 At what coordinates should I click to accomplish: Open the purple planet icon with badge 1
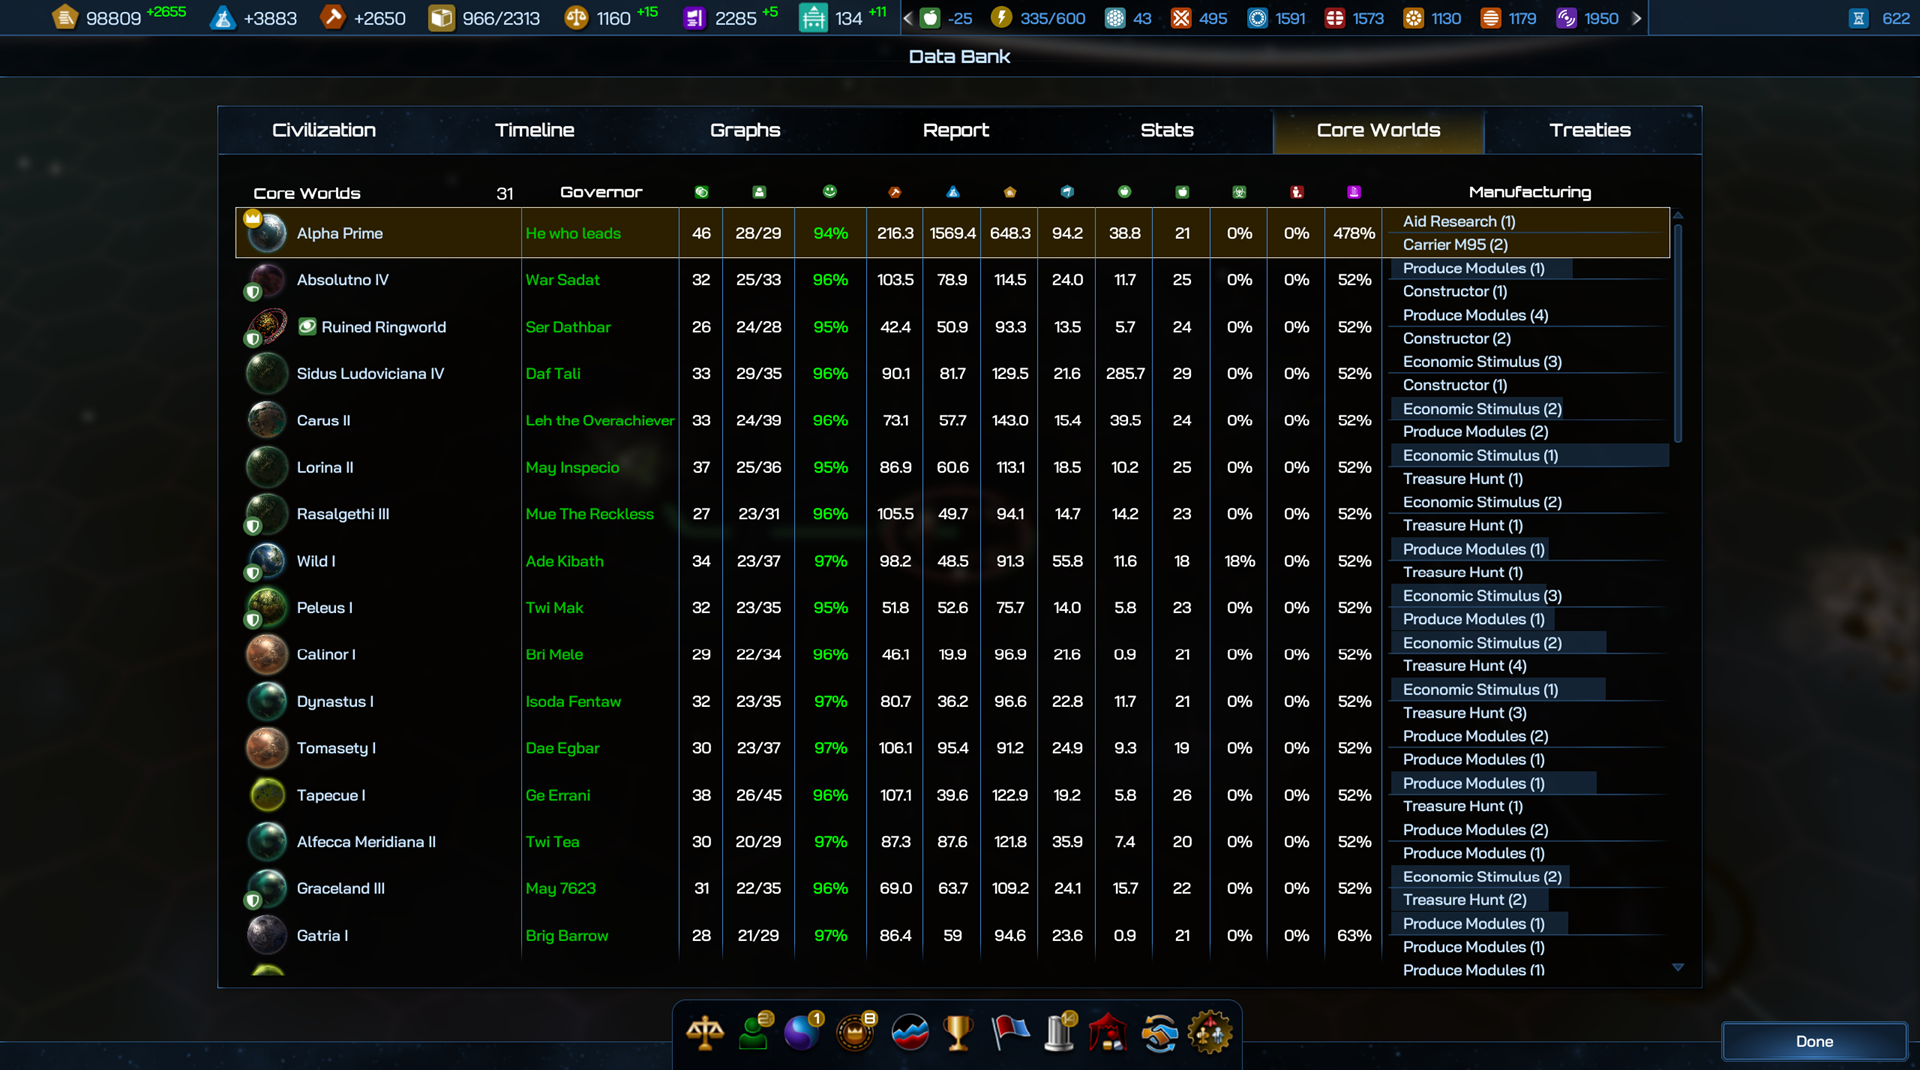click(x=802, y=1033)
